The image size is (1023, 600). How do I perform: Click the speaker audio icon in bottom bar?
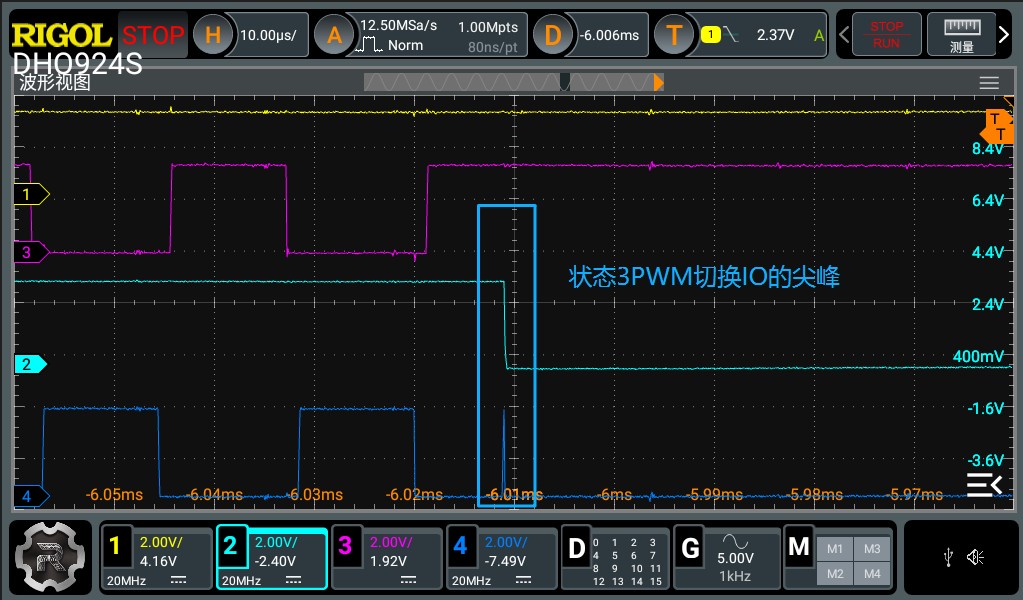coord(975,556)
